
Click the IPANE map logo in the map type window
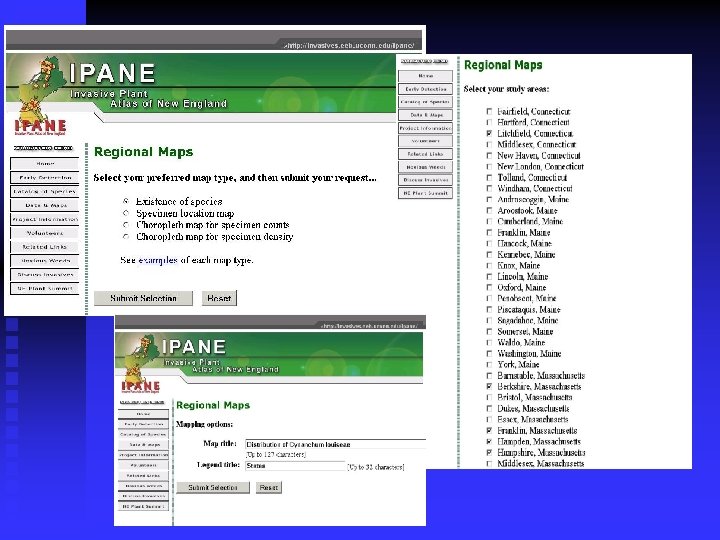[x=41, y=96]
